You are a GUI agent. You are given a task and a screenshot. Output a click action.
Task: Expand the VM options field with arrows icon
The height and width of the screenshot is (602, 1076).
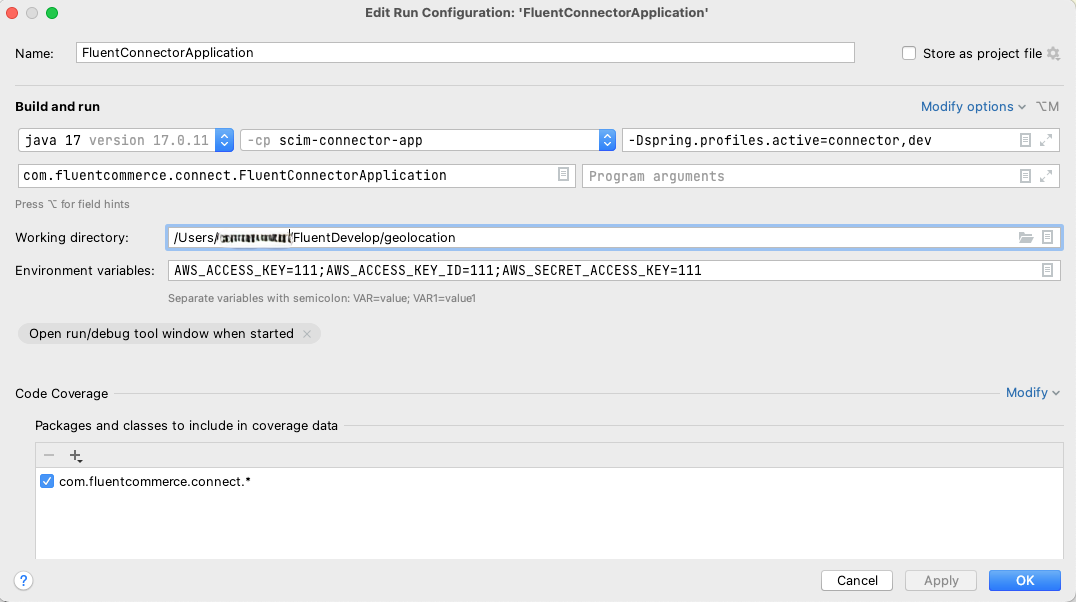[1046, 141]
